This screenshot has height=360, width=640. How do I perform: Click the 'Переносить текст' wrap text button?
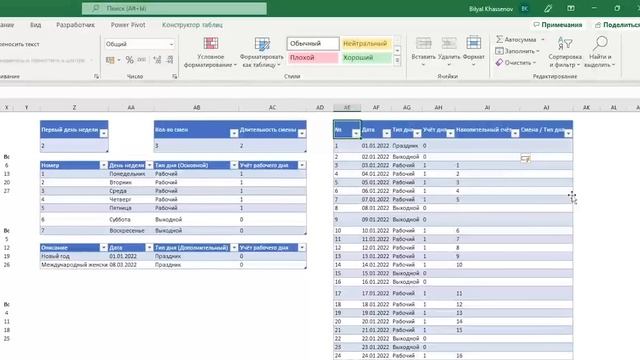pyautogui.click(x=20, y=44)
